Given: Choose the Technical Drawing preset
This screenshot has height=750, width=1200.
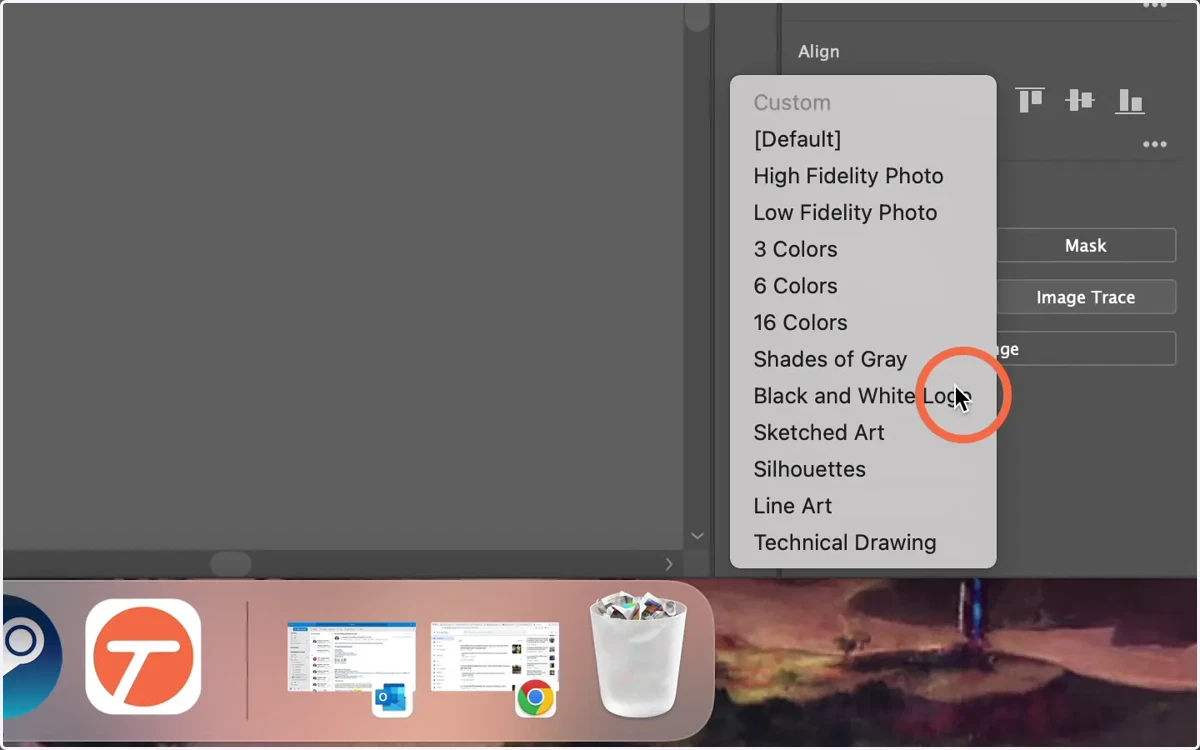Looking at the screenshot, I should point(863,543).
